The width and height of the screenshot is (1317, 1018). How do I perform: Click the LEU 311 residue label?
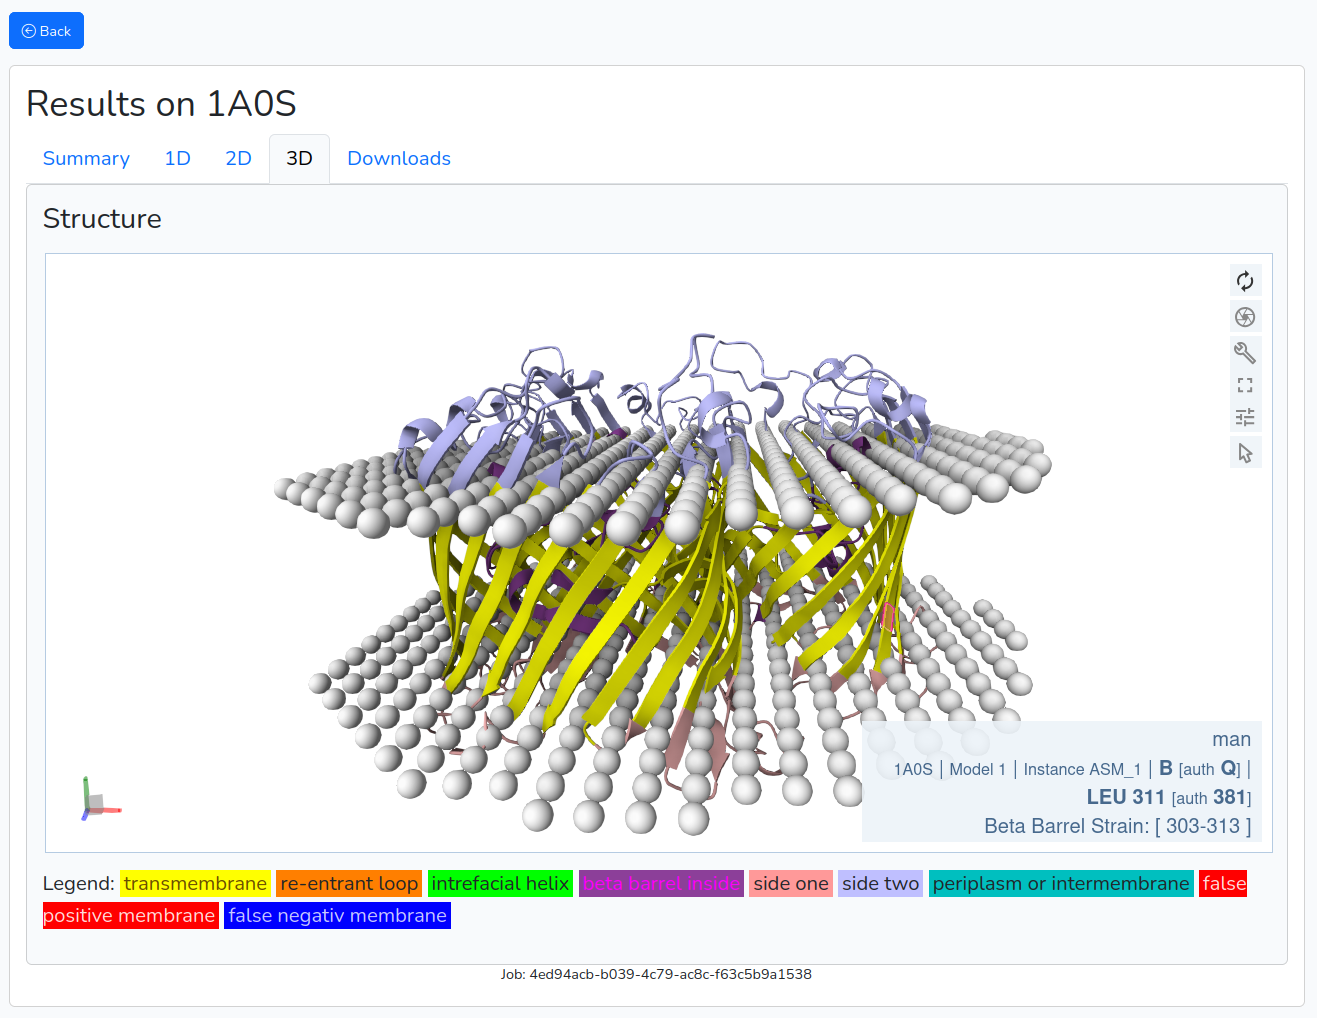[1126, 797]
